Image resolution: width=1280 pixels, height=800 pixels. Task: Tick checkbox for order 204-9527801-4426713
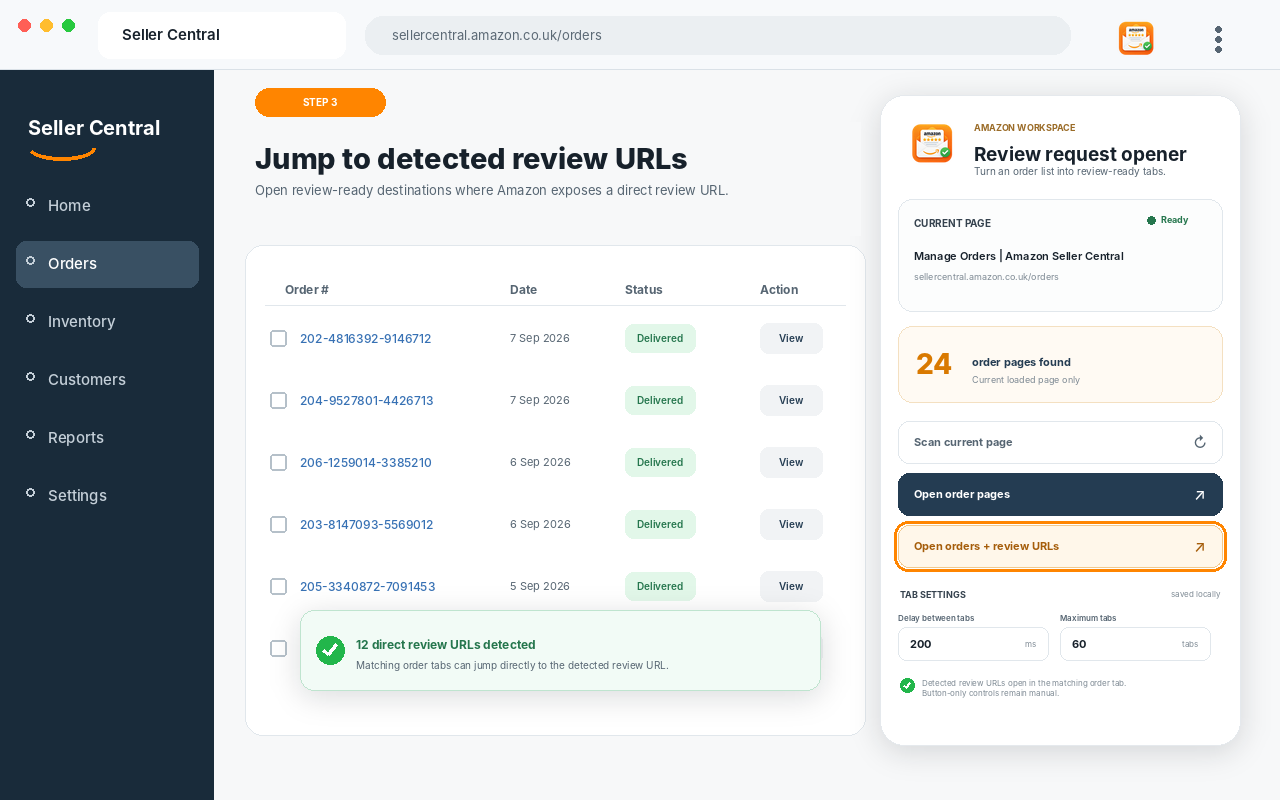click(279, 400)
